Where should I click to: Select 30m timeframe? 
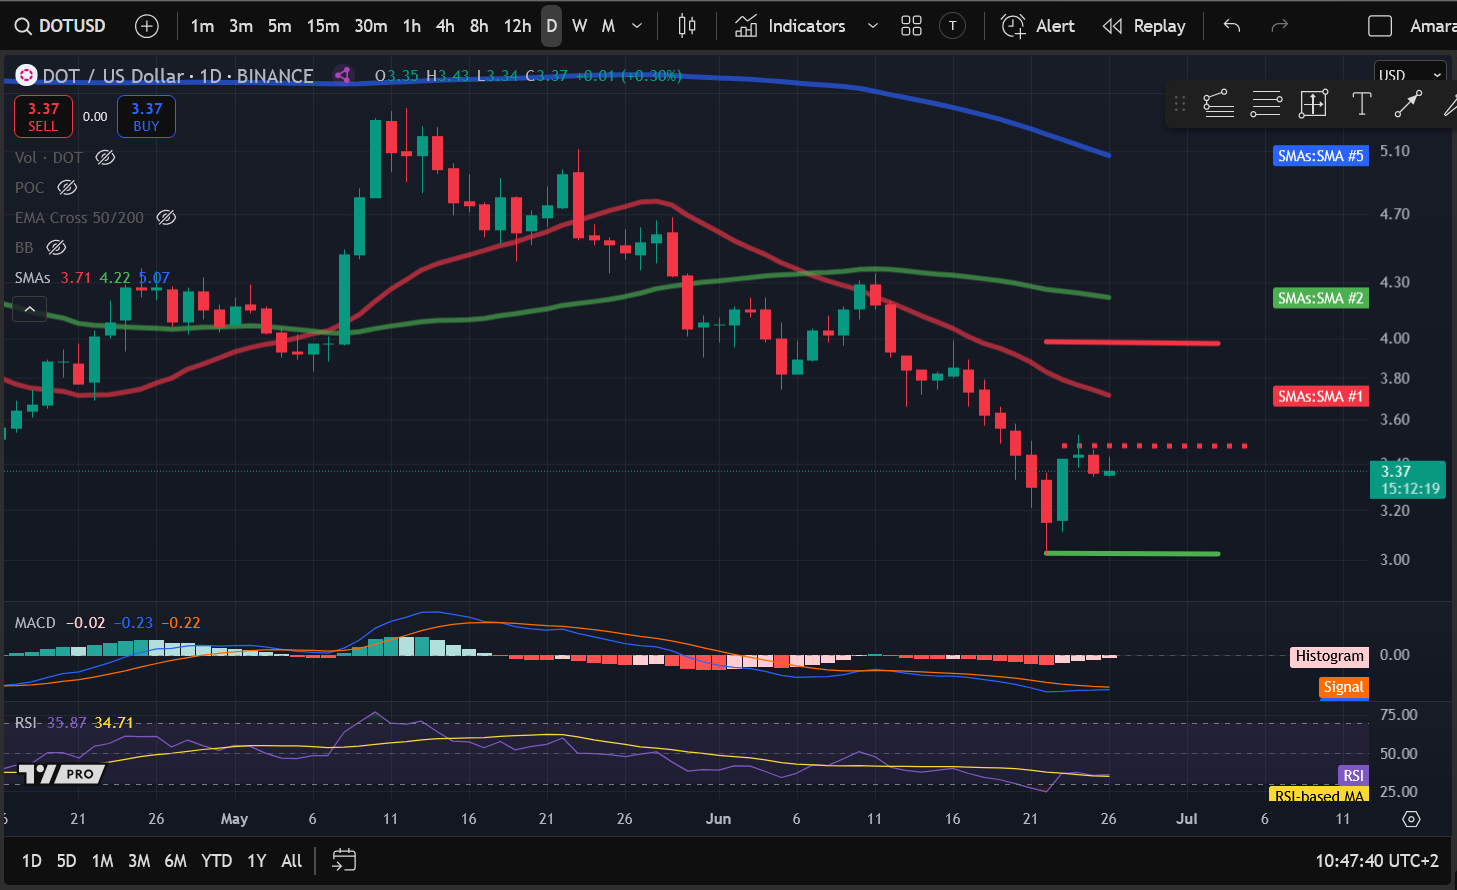pos(371,26)
